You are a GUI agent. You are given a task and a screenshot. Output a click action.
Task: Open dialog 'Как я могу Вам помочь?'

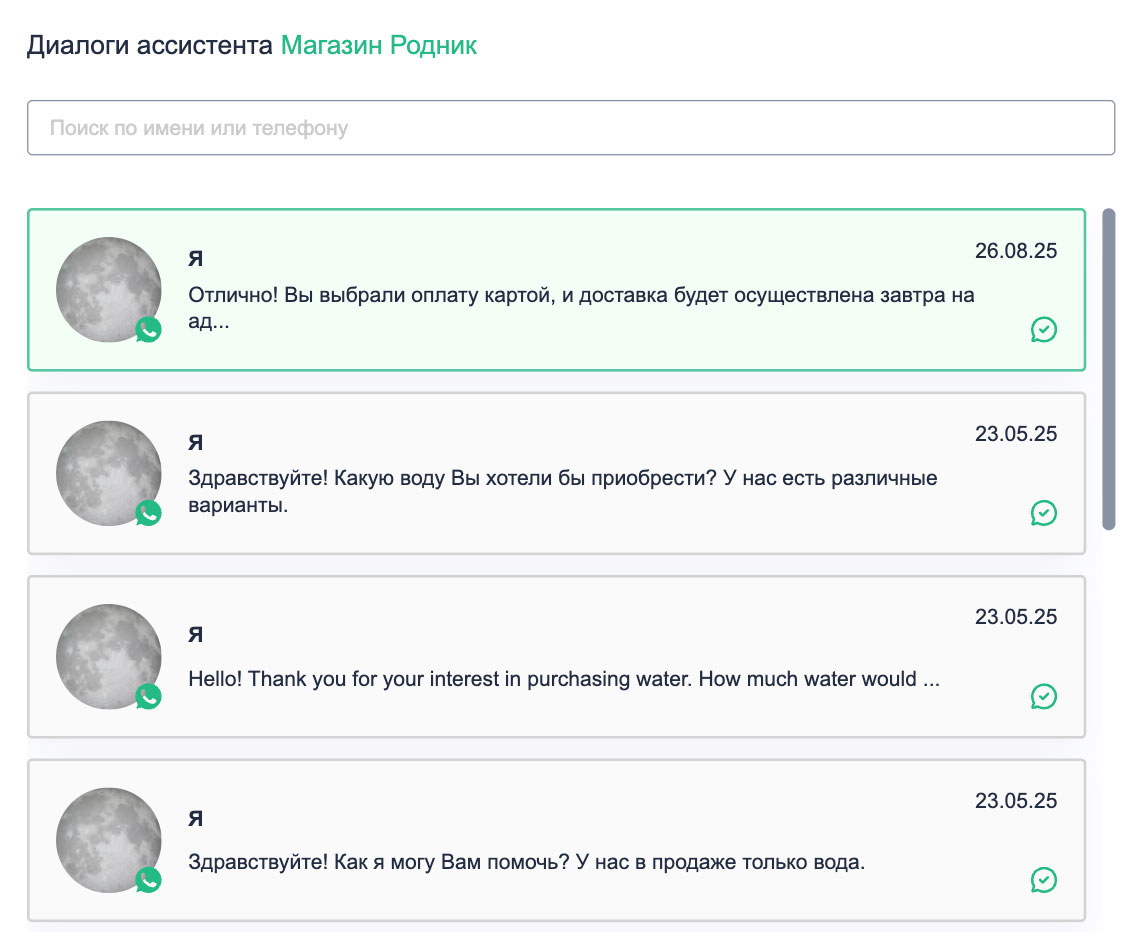526,861
